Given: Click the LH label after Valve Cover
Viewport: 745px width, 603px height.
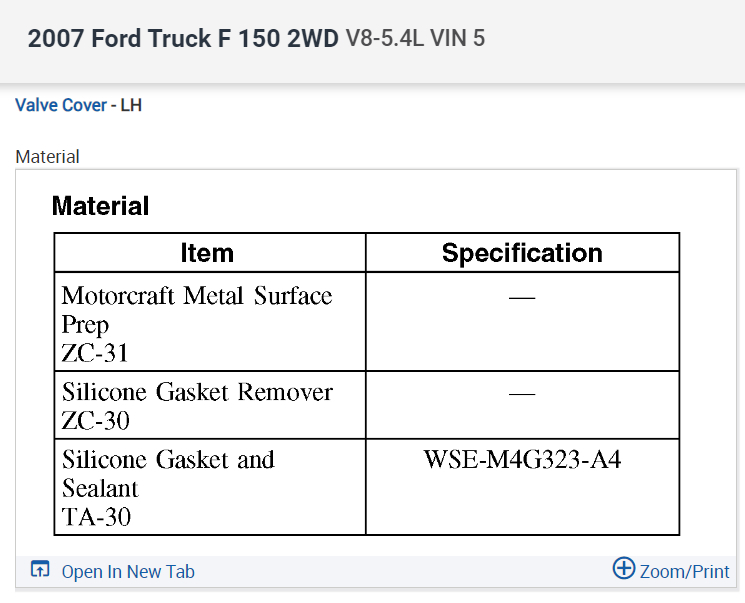Looking at the screenshot, I should pos(131,104).
